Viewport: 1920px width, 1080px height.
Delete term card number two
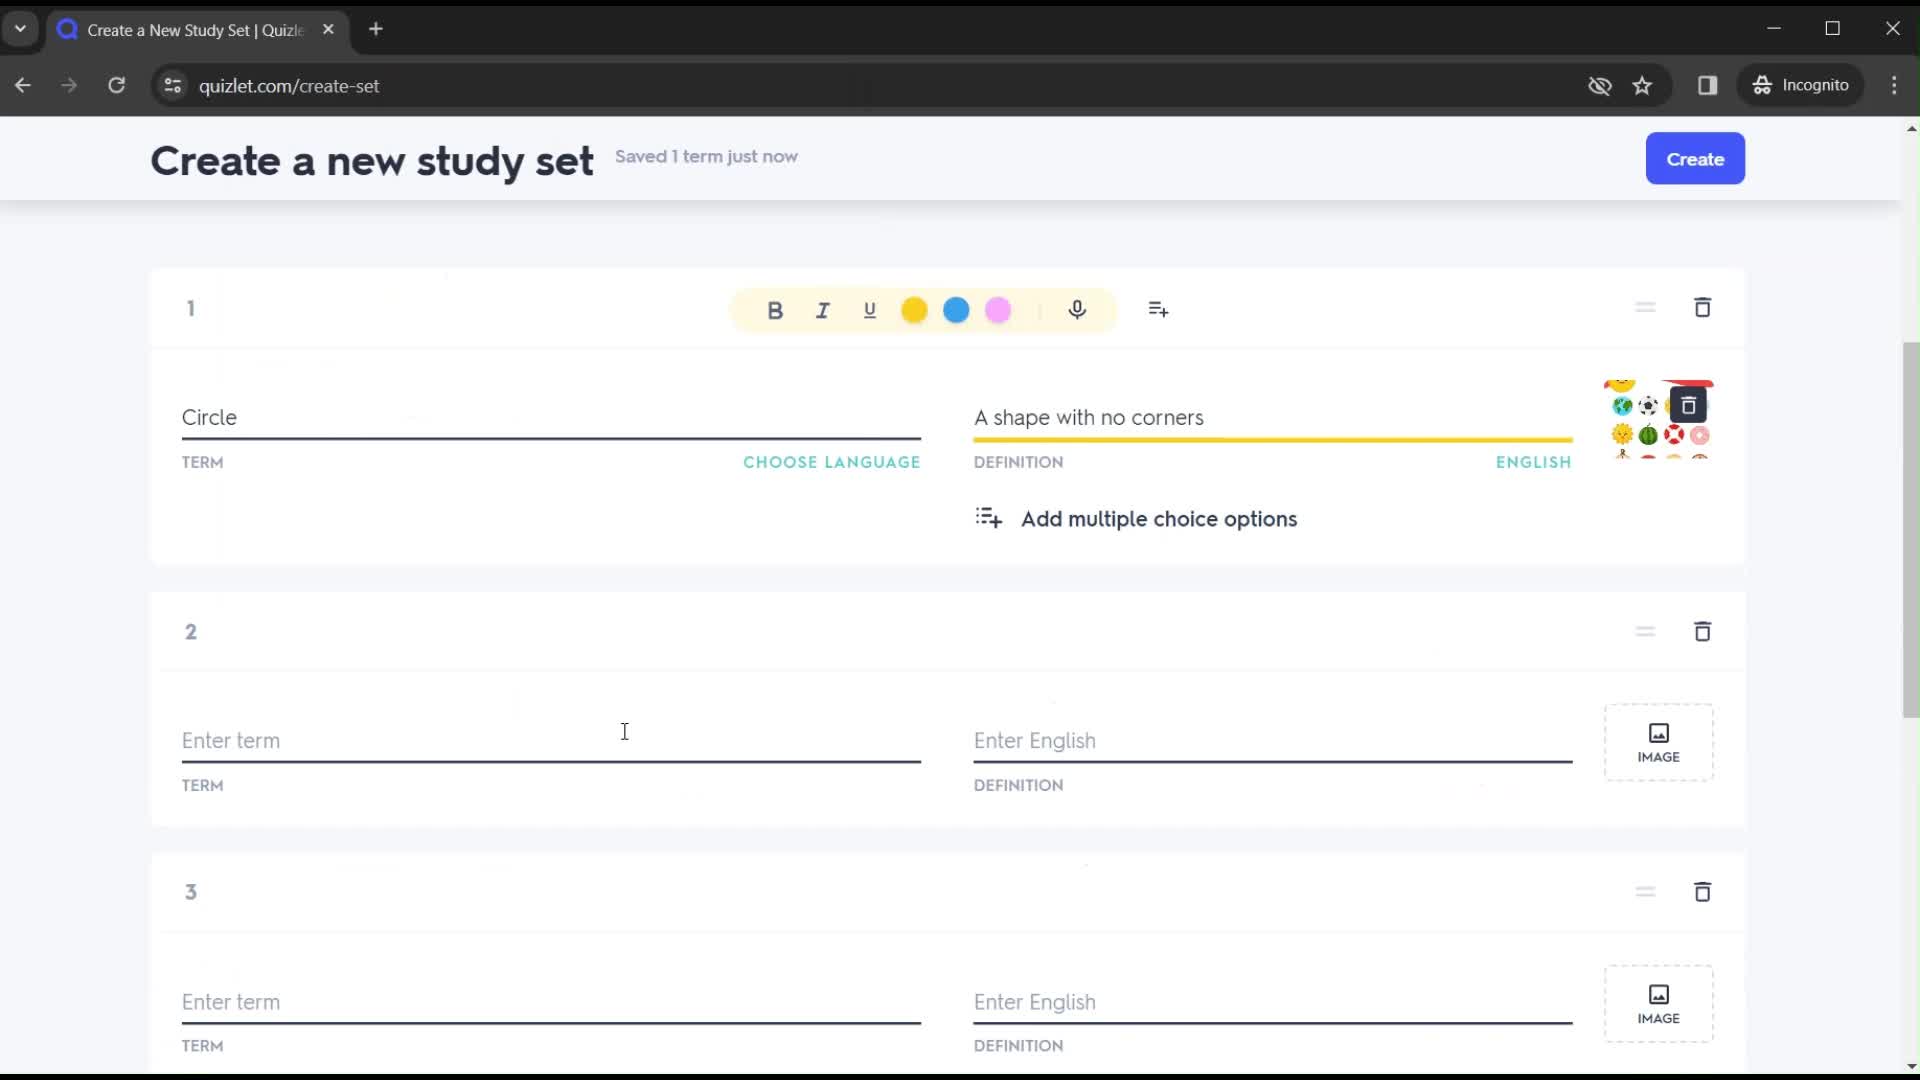pos(1702,630)
